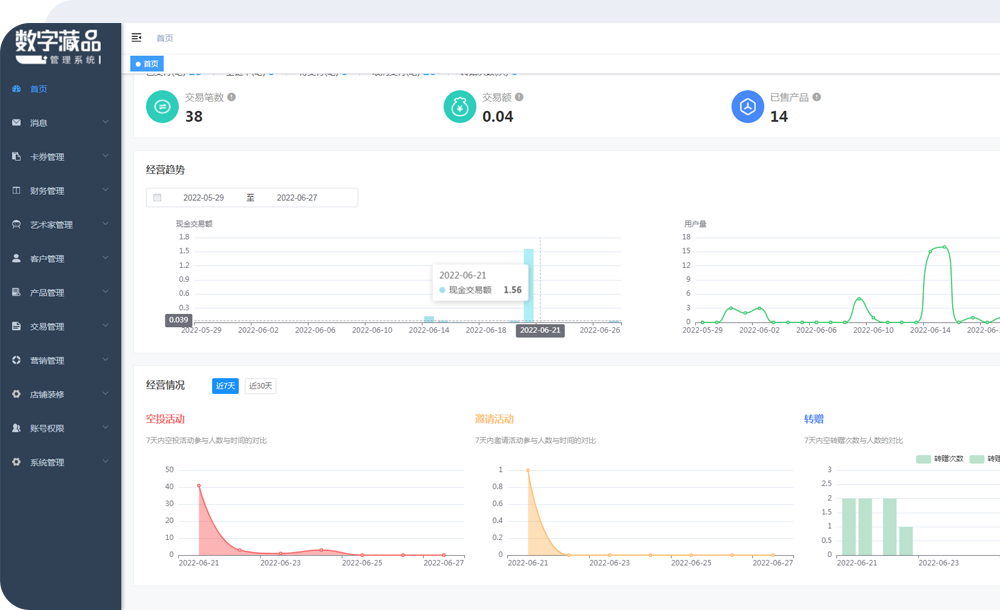The height and width of the screenshot is (610, 1000).
Task: Click the 现金交易额 chart title
Action: tap(194, 224)
